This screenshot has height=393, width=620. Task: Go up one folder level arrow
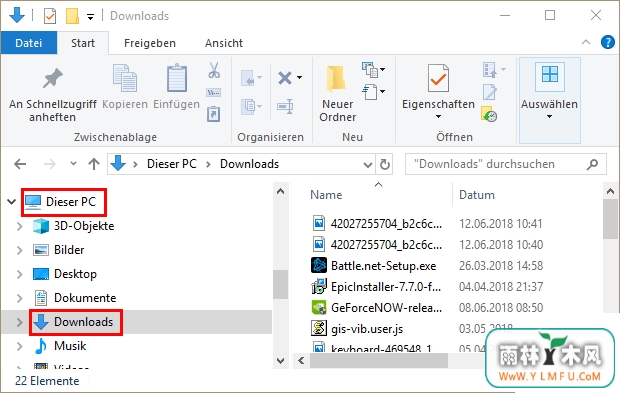[x=94, y=164]
